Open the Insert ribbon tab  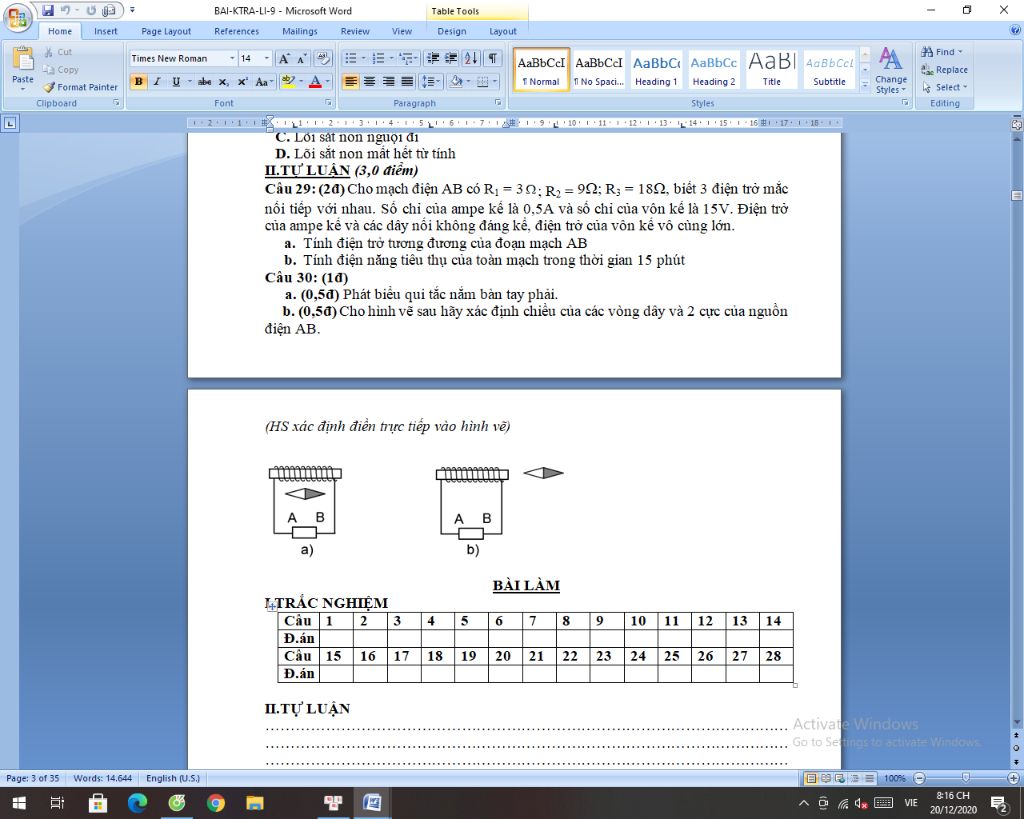105,31
